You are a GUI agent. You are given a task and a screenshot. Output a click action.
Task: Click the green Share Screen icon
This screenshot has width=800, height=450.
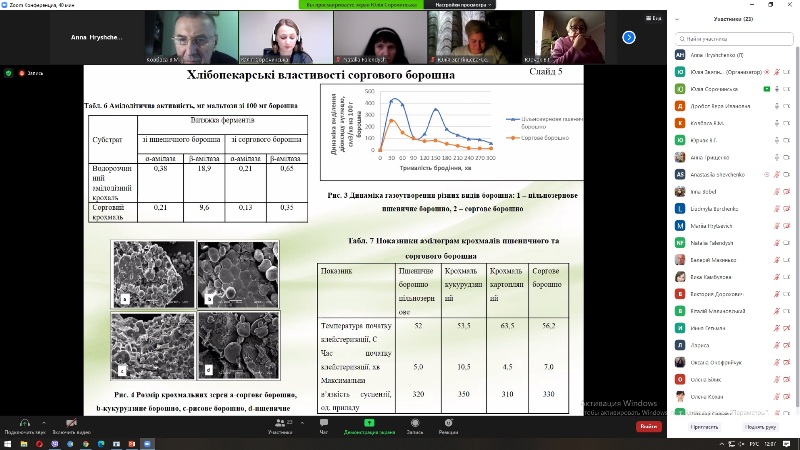[x=369, y=423]
